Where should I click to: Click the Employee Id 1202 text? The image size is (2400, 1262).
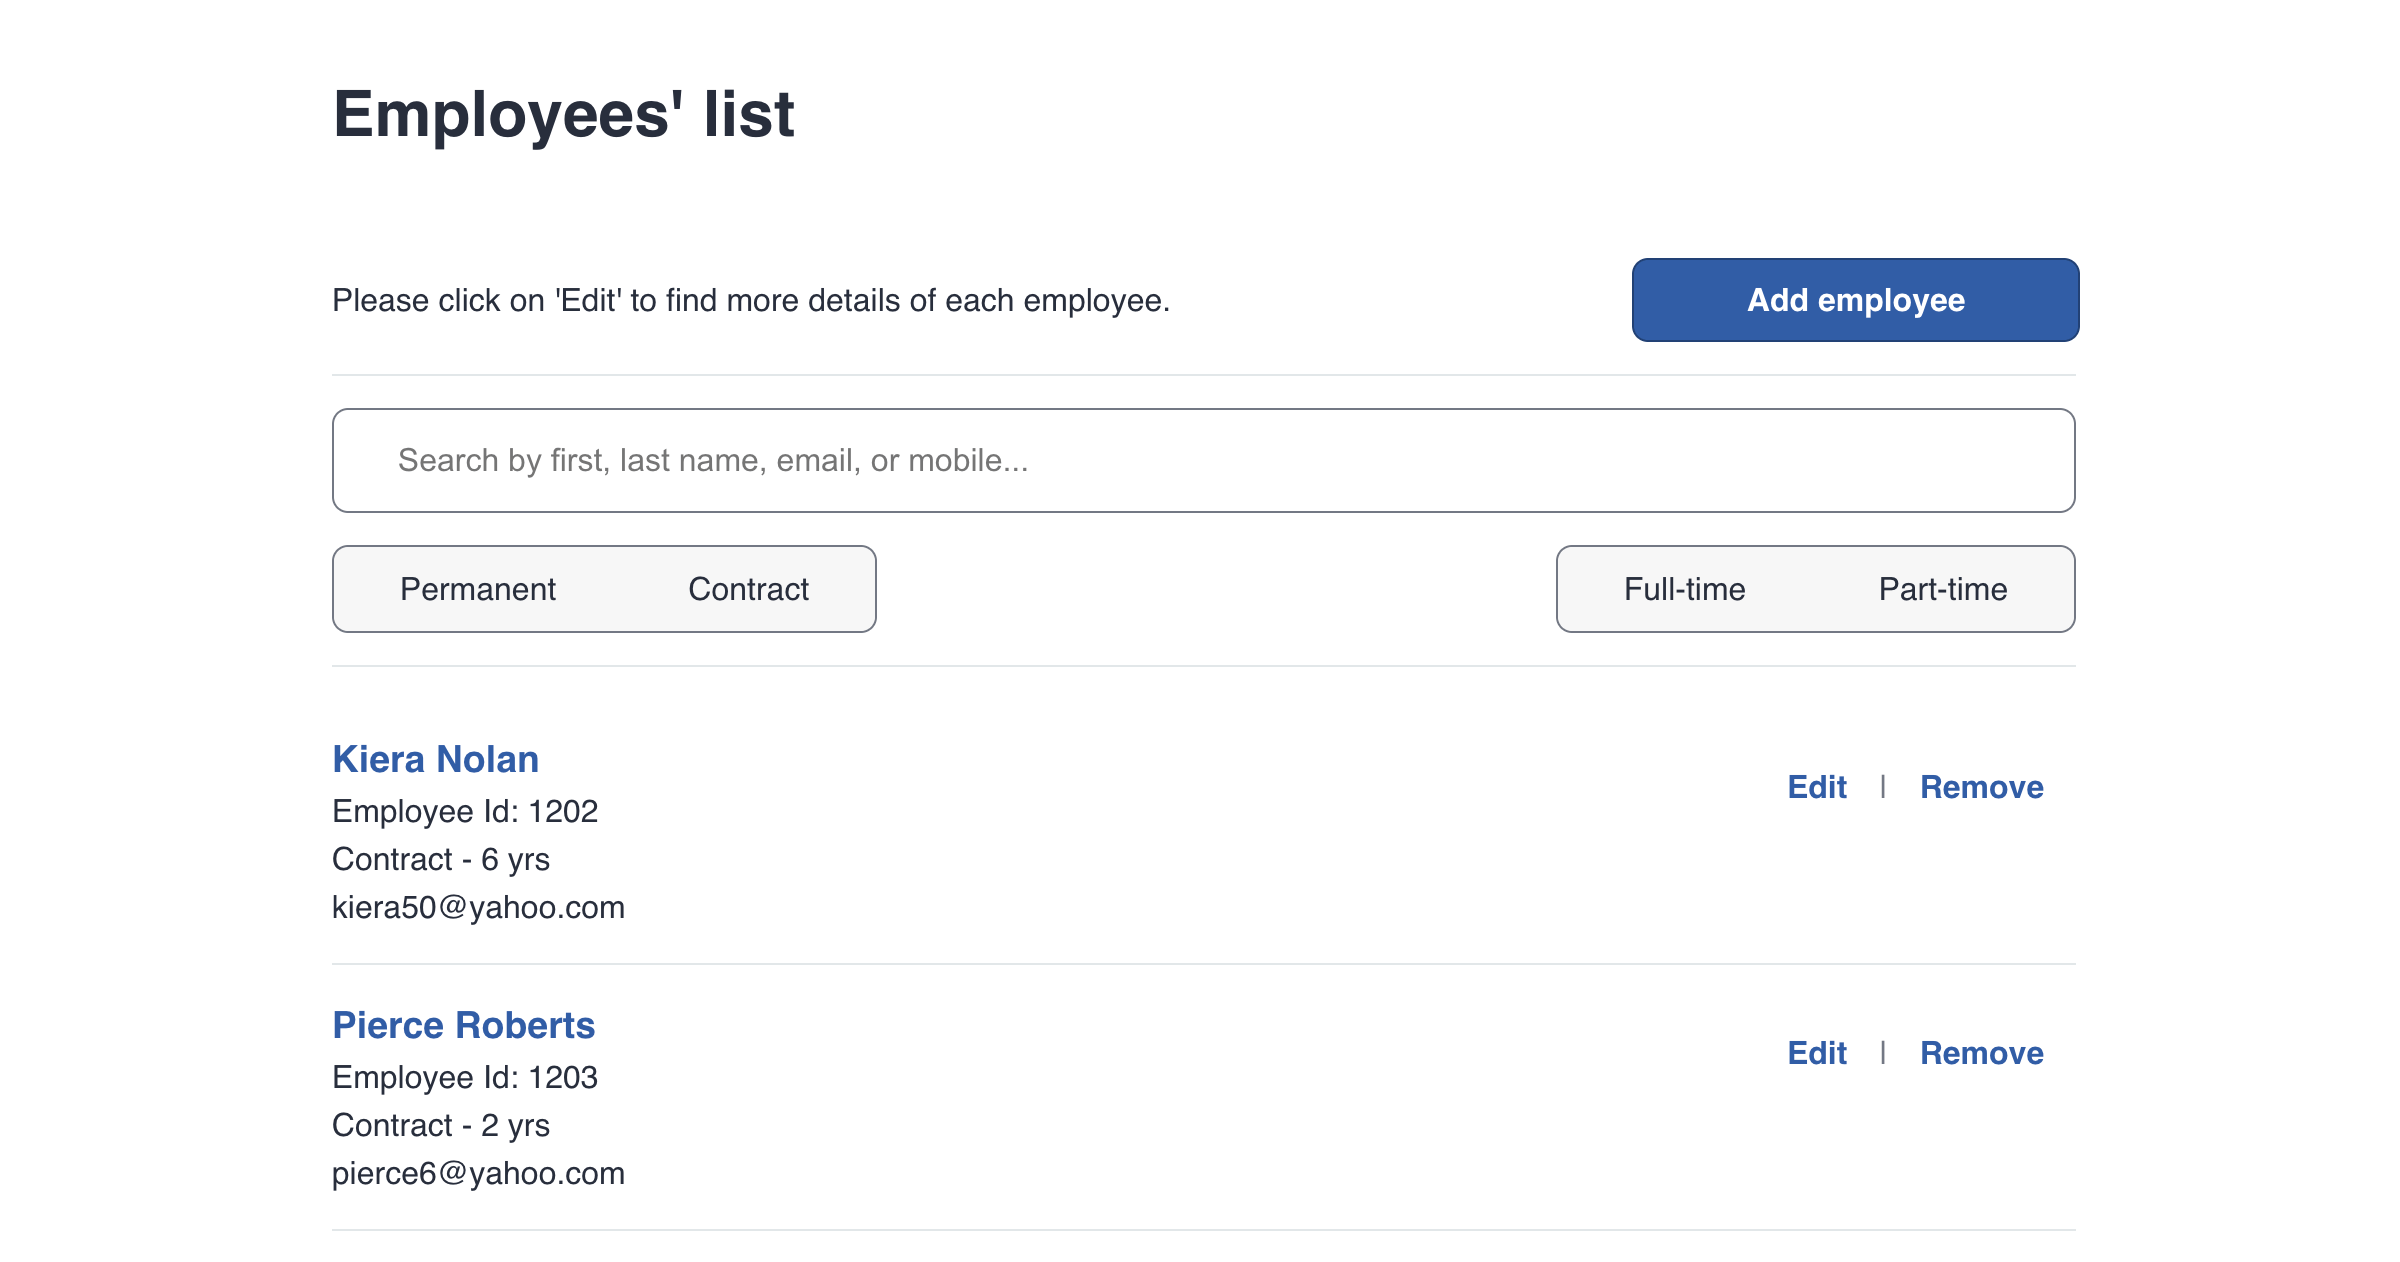[x=465, y=811]
